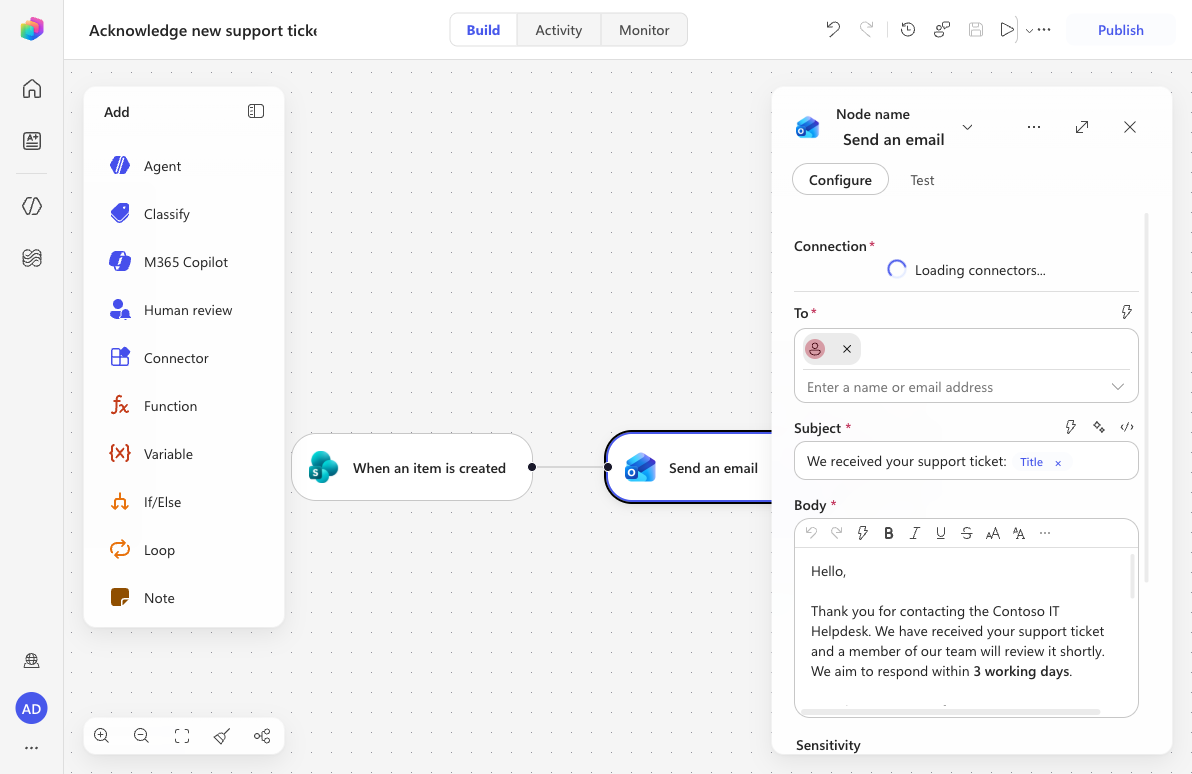Add a Classify node
The height and width of the screenshot is (774, 1192).
point(184,214)
